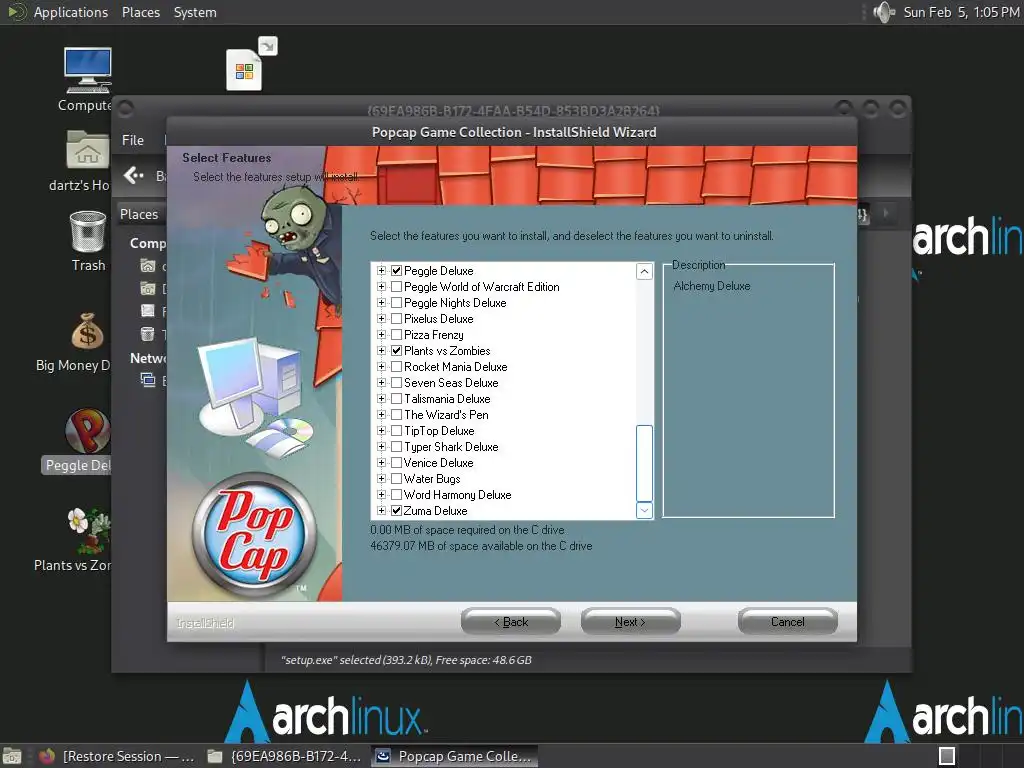Screen dimensions: 1024x768
Task: Open dartz's Home folder icon
Action: tap(88, 150)
